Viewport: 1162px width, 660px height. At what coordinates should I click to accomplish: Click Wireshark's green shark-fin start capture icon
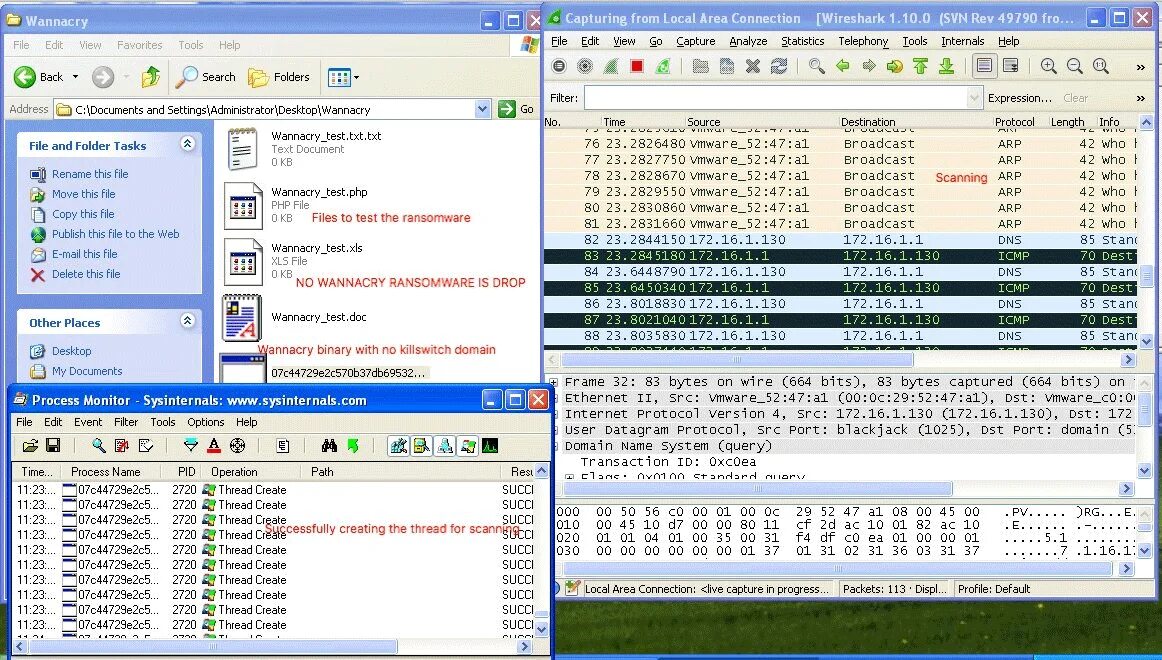[x=611, y=67]
